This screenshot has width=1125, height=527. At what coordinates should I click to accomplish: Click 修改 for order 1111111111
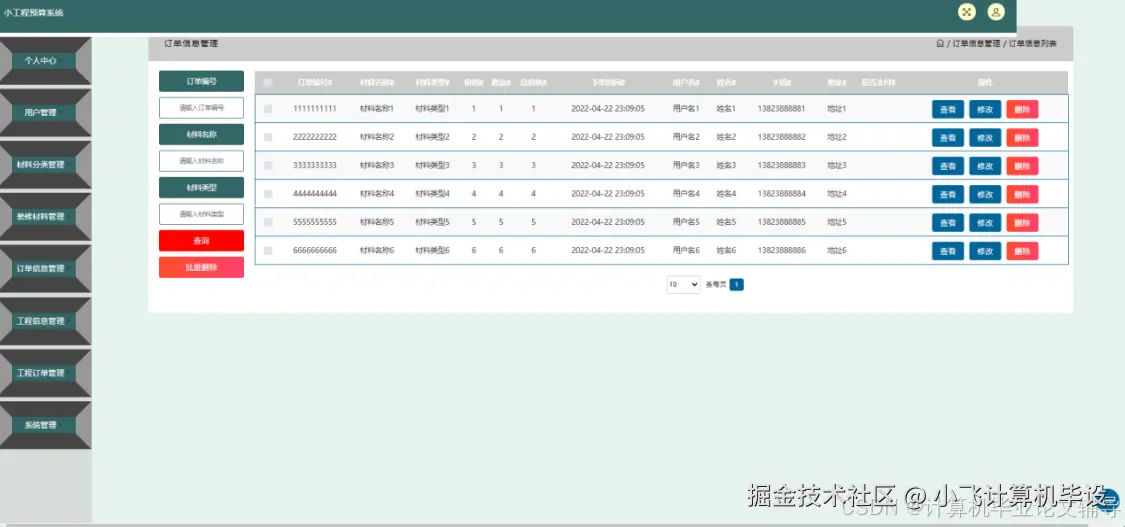tap(985, 110)
